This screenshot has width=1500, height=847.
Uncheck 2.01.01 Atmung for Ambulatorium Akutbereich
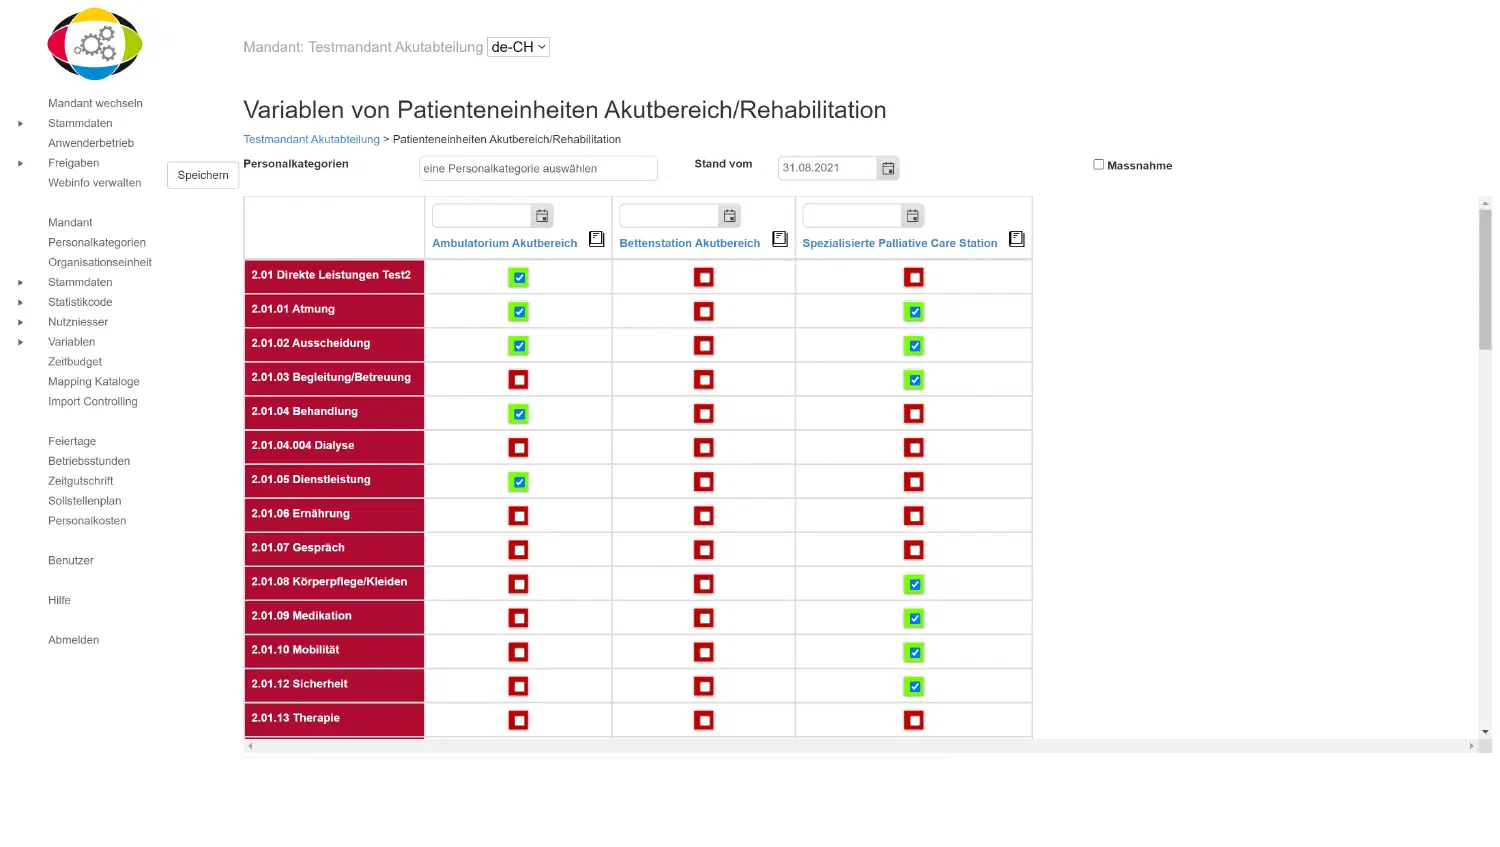518,311
